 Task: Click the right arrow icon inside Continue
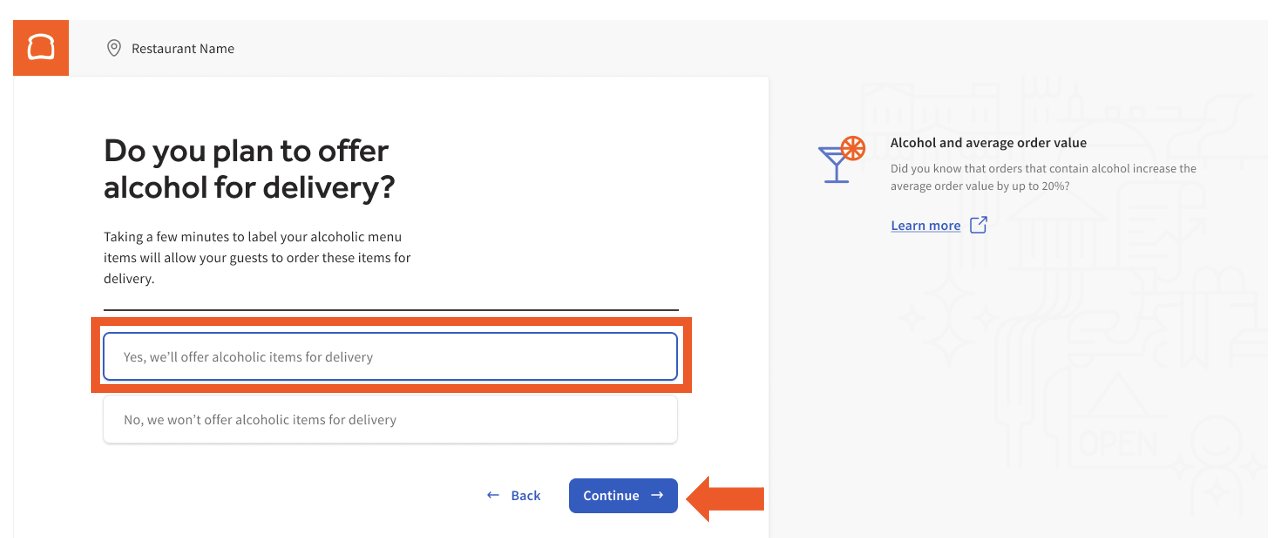tap(657, 496)
